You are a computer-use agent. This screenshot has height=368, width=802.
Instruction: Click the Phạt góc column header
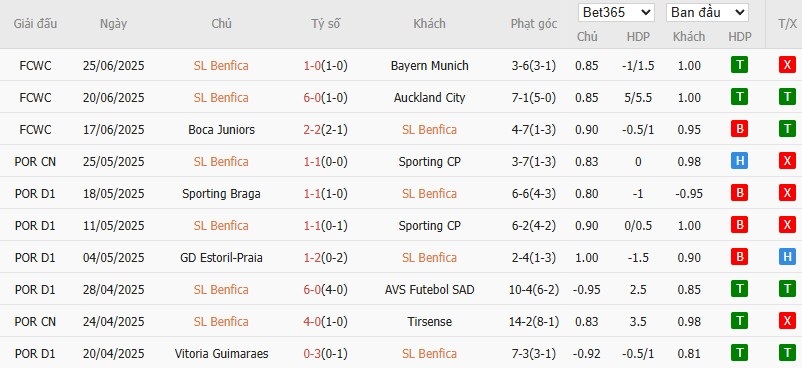click(x=533, y=24)
